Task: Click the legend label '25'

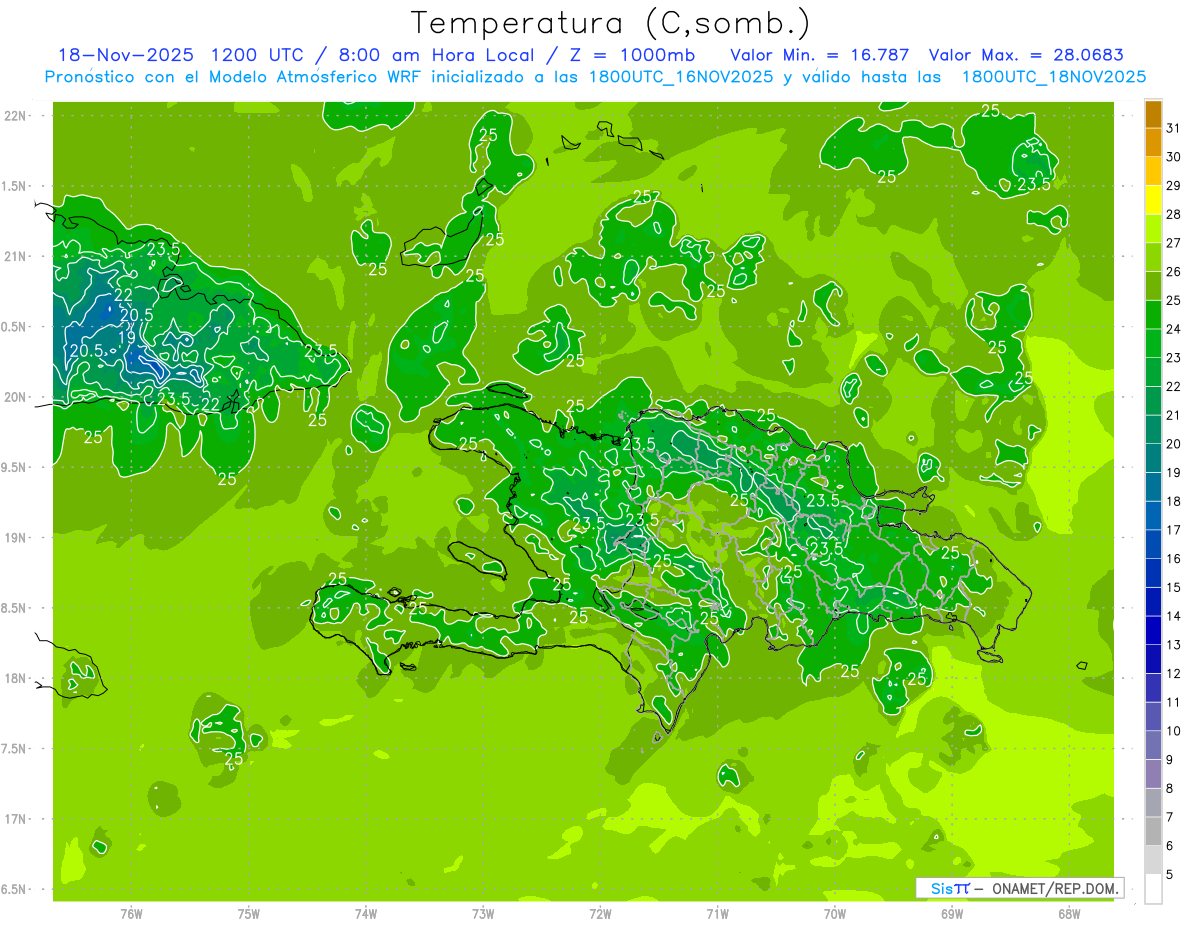Action: click(x=1174, y=300)
